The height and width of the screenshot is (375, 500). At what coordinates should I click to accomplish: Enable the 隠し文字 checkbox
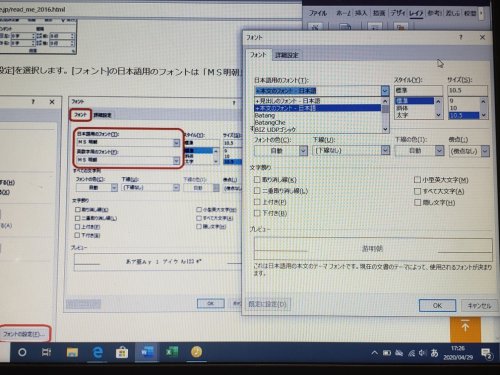click(x=417, y=202)
